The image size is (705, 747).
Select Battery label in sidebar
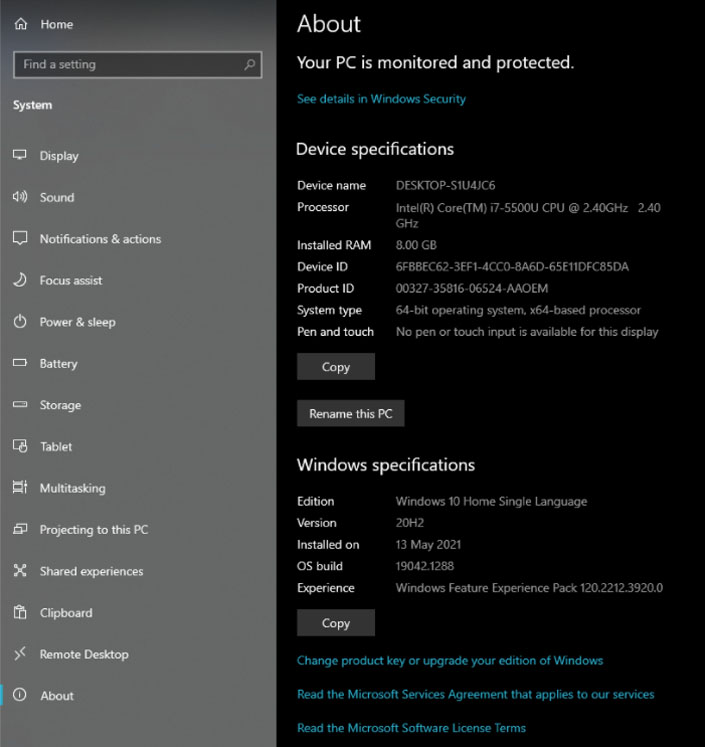point(59,363)
